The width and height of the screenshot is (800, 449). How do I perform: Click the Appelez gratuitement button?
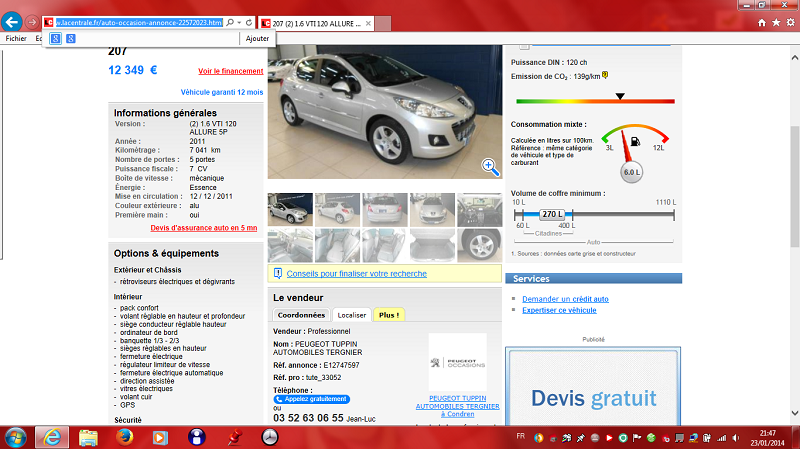point(312,399)
